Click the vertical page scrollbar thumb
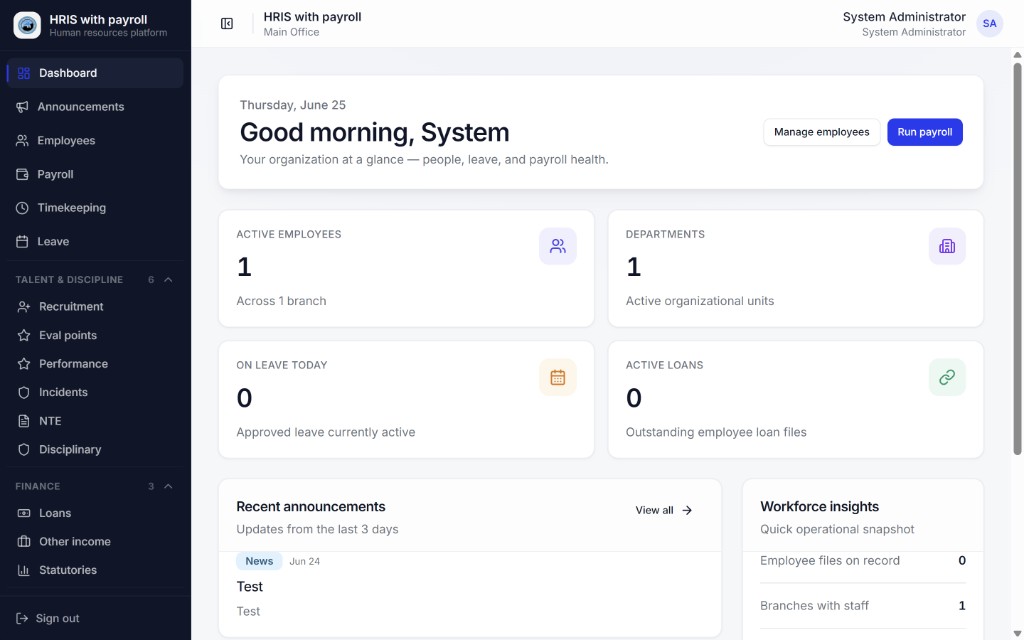 tap(1017, 258)
